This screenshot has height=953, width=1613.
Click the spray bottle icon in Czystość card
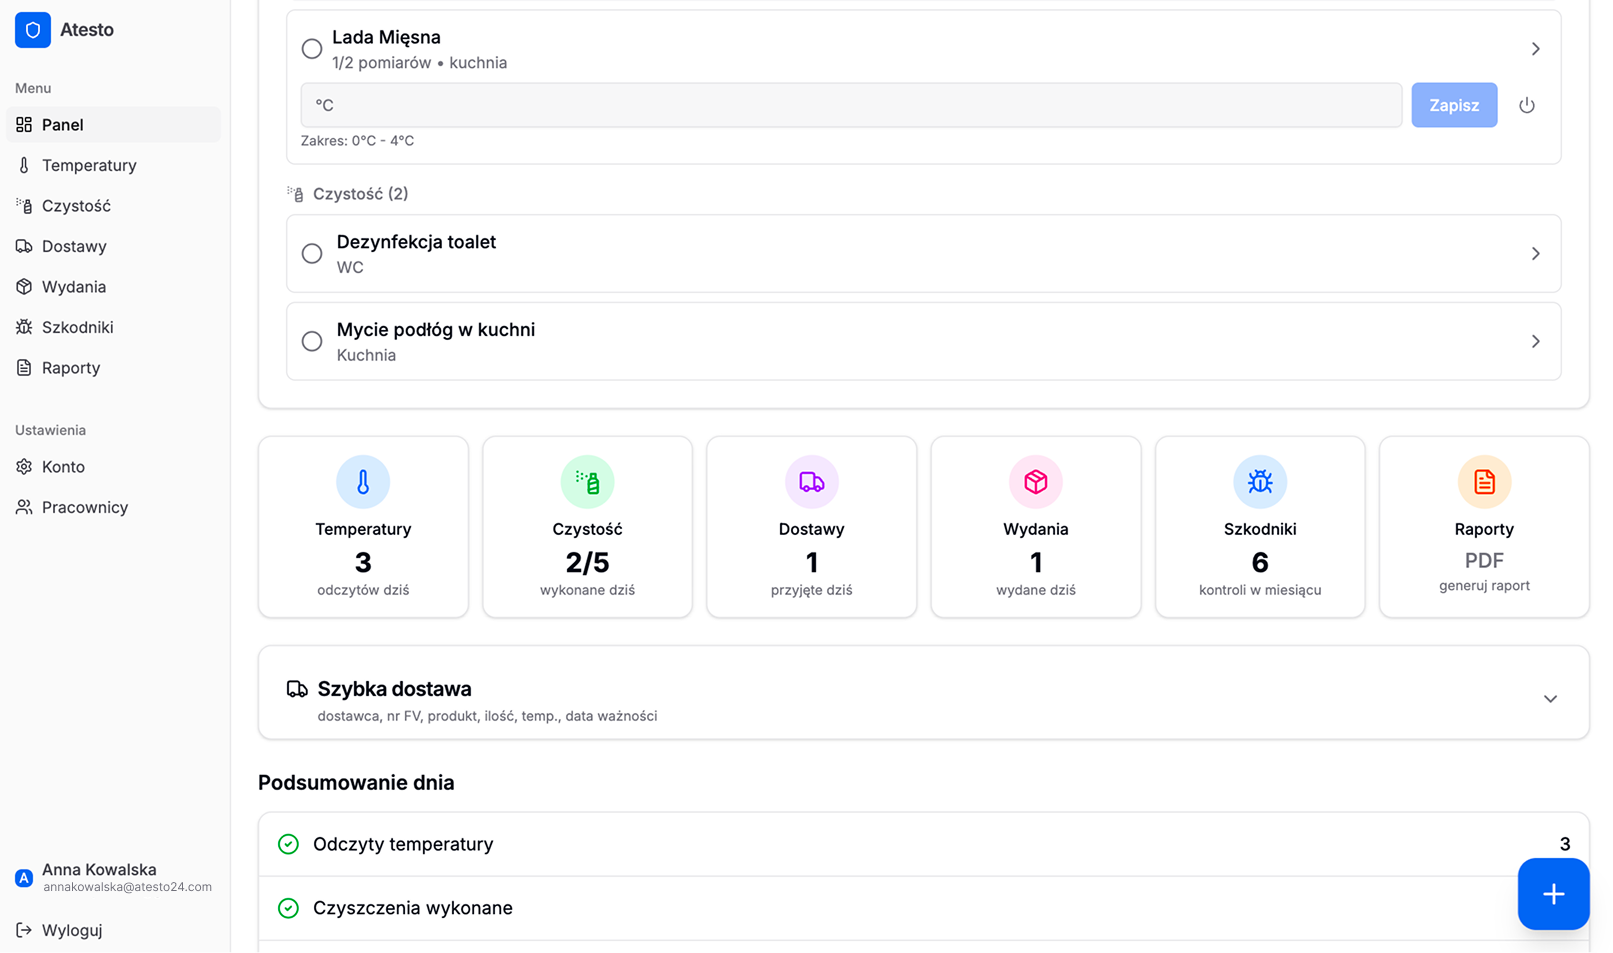coord(587,482)
